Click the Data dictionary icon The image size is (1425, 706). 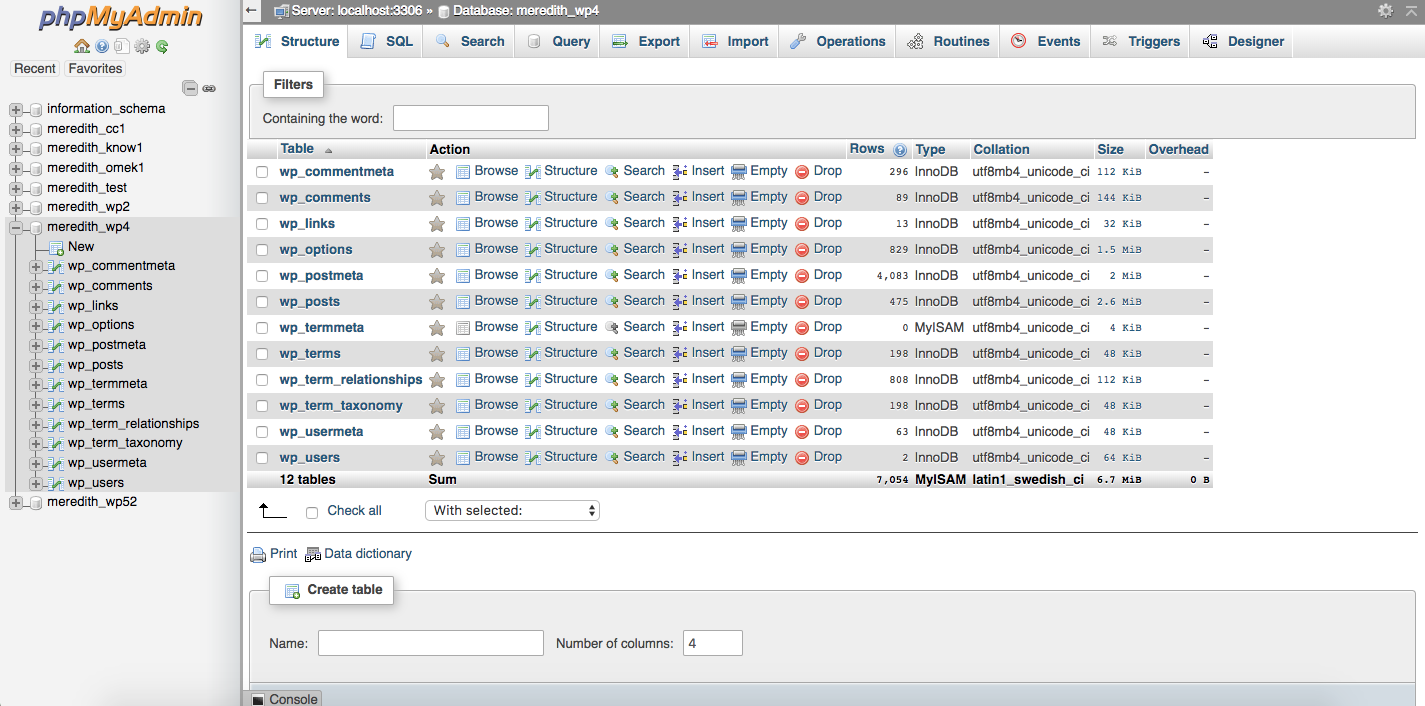(313, 555)
